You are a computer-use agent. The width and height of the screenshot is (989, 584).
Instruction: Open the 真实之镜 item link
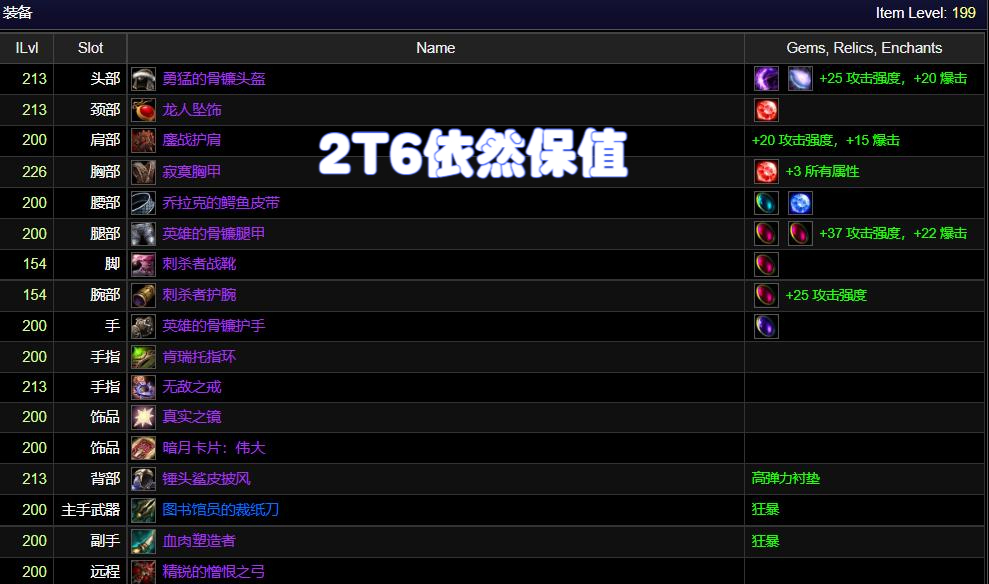coord(192,417)
